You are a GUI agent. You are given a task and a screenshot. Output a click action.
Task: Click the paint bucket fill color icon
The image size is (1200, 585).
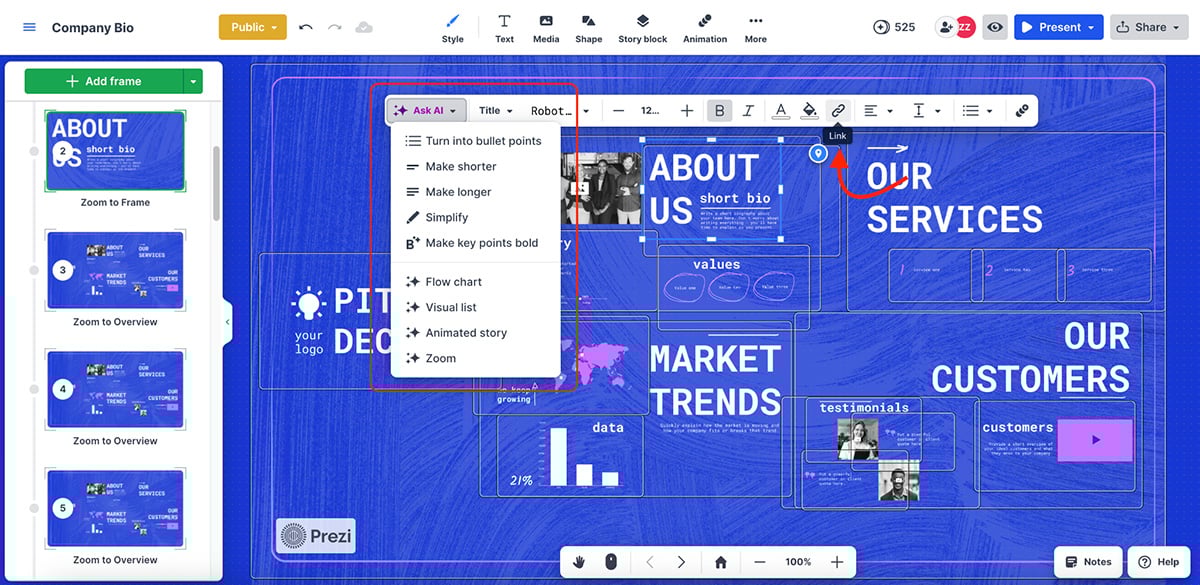tap(810, 111)
